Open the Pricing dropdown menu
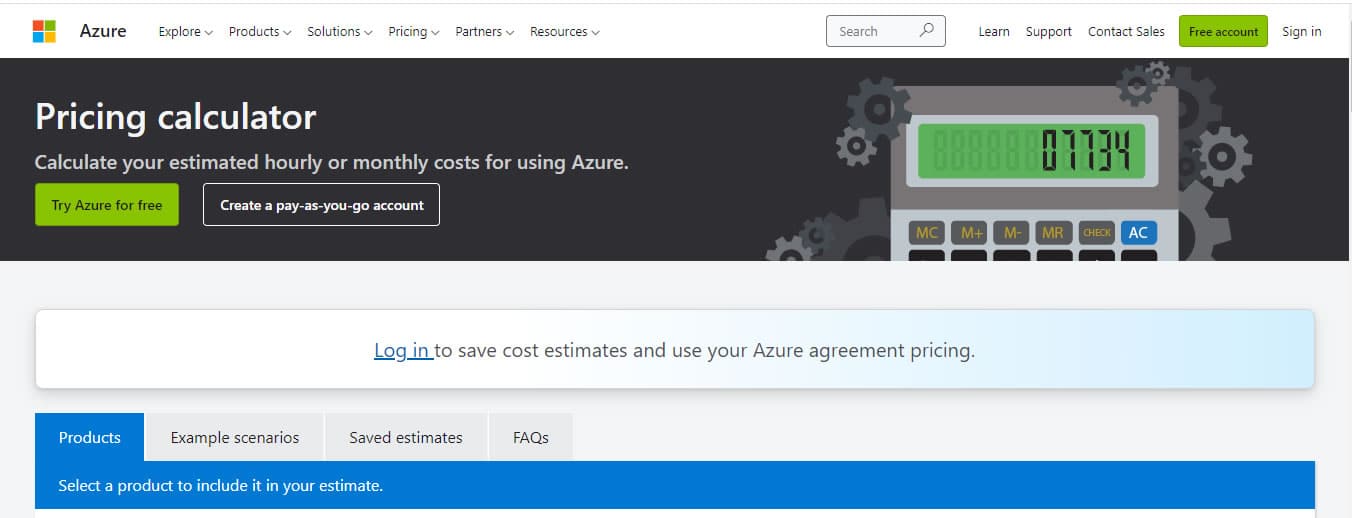 click(413, 32)
